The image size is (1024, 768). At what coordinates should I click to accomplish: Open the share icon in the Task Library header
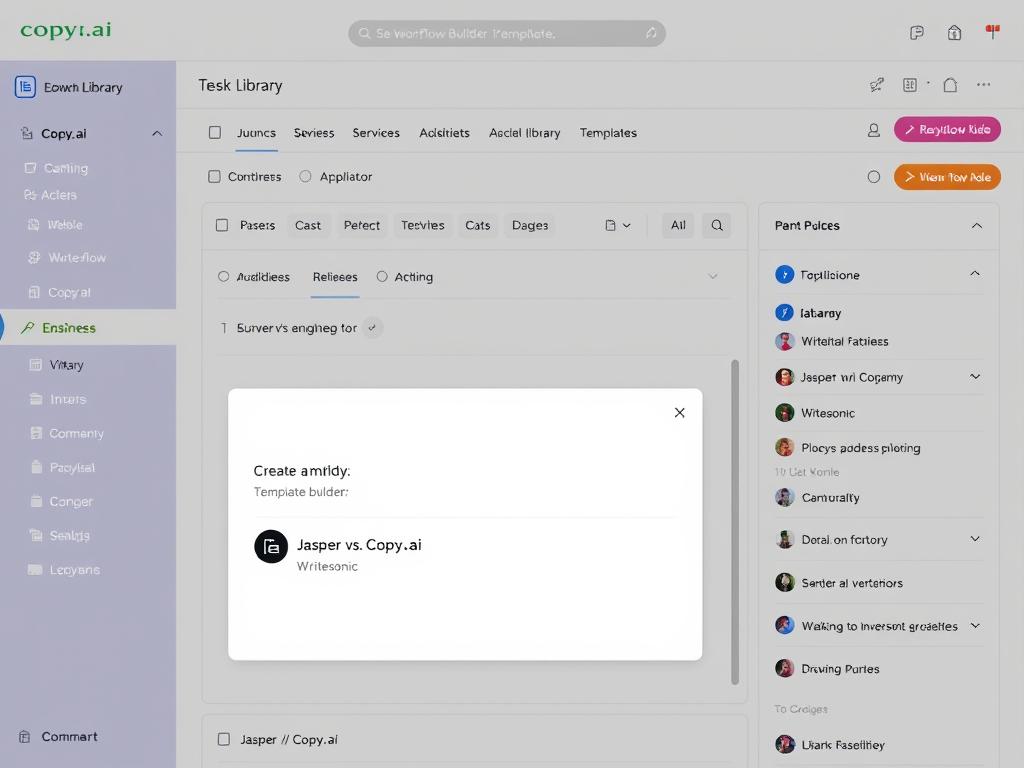pos(876,85)
